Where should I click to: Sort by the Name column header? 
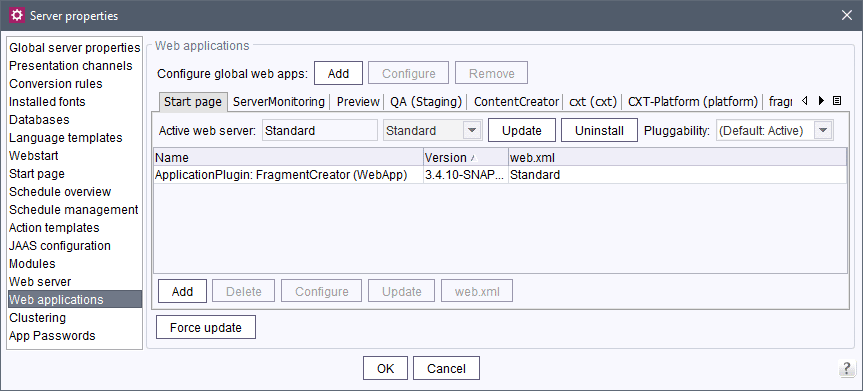[288, 158]
